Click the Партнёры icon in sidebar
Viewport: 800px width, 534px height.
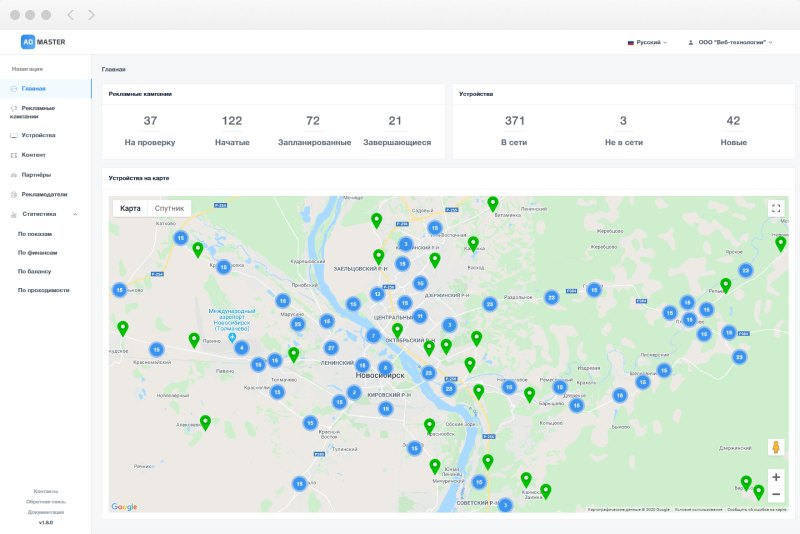[x=14, y=175]
